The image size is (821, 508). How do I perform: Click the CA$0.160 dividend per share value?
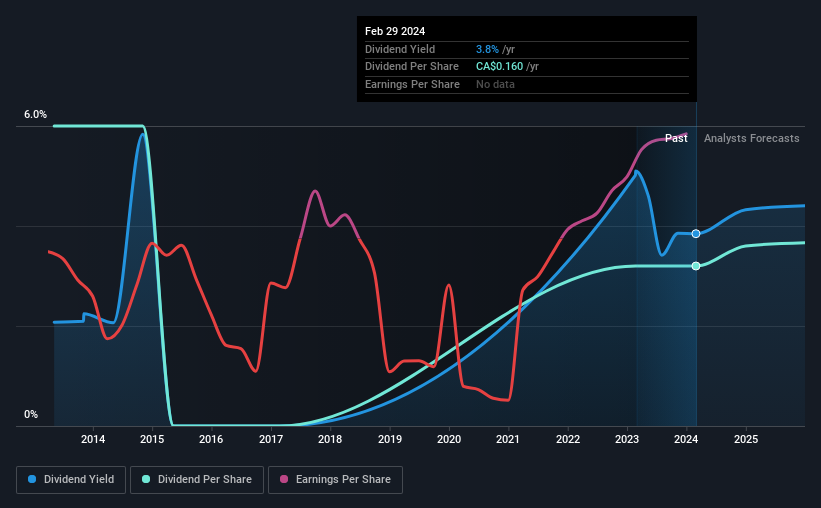[499, 67]
